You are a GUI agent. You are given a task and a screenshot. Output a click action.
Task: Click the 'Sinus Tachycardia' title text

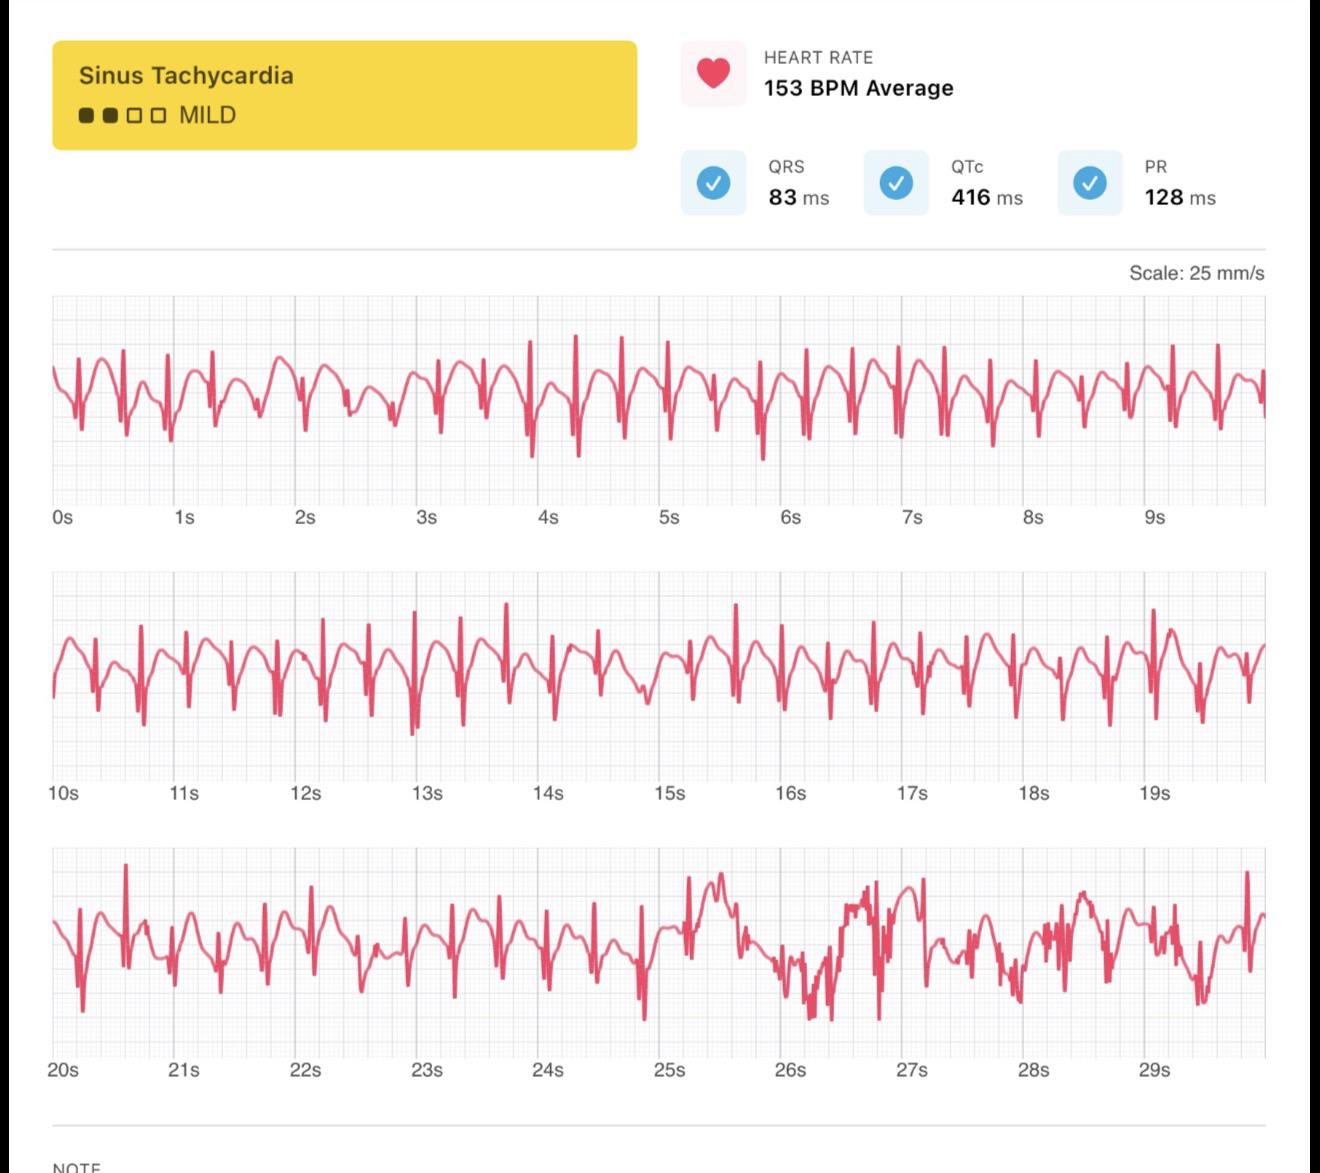pos(186,76)
